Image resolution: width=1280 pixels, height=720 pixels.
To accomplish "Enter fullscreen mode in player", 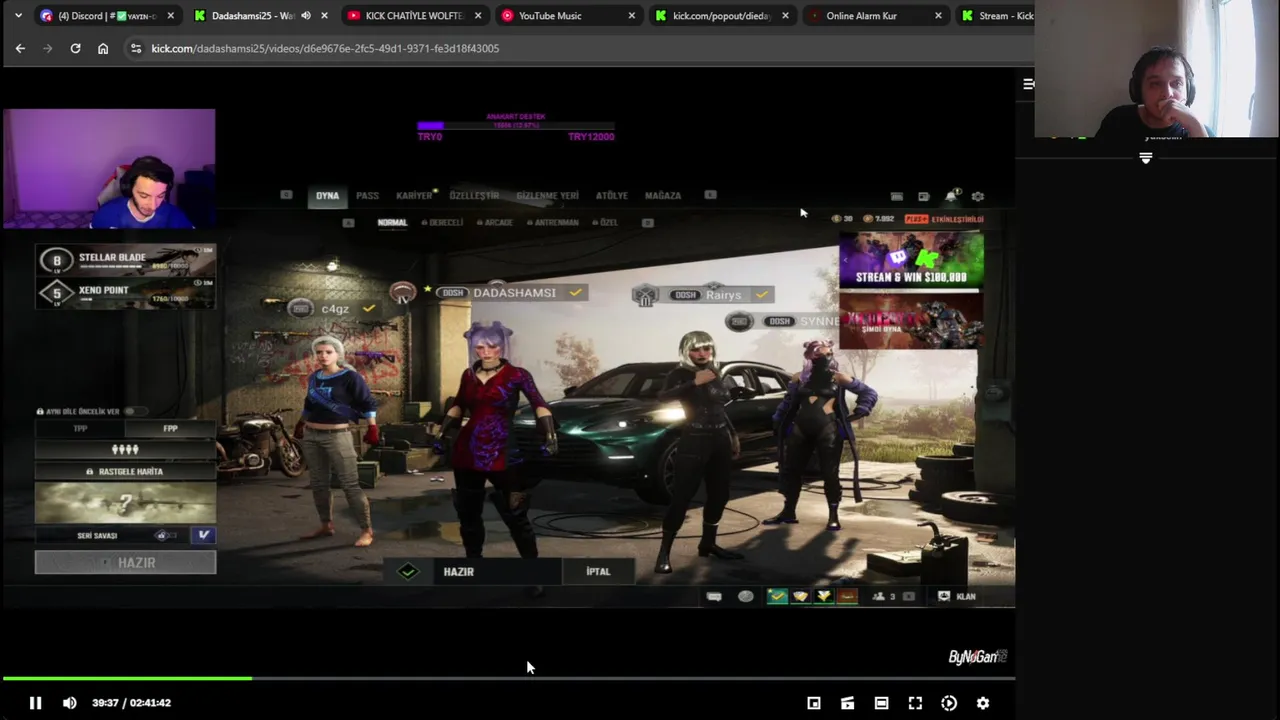I will [915, 703].
